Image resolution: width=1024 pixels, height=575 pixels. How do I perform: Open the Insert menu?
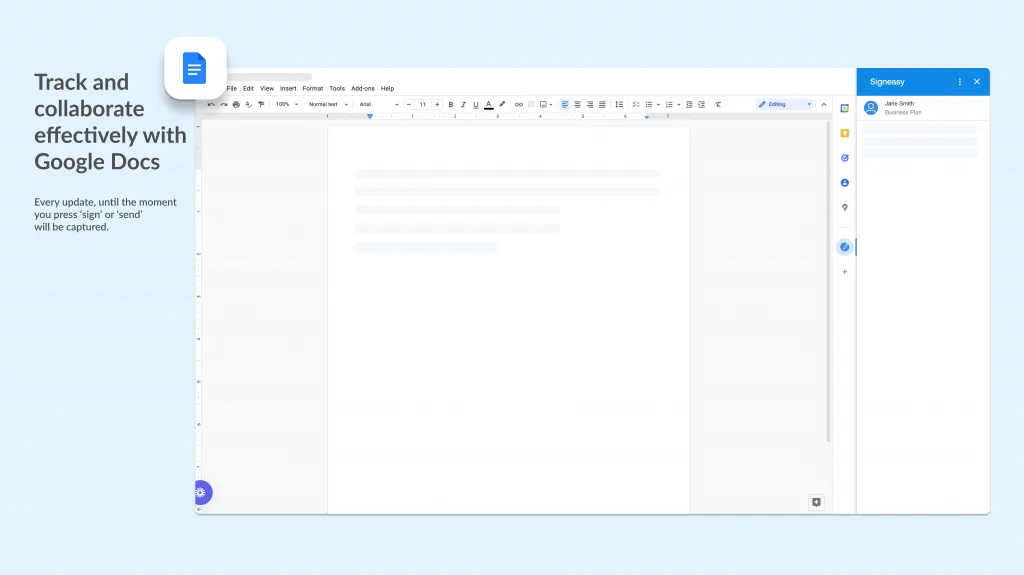[x=288, y=88]
